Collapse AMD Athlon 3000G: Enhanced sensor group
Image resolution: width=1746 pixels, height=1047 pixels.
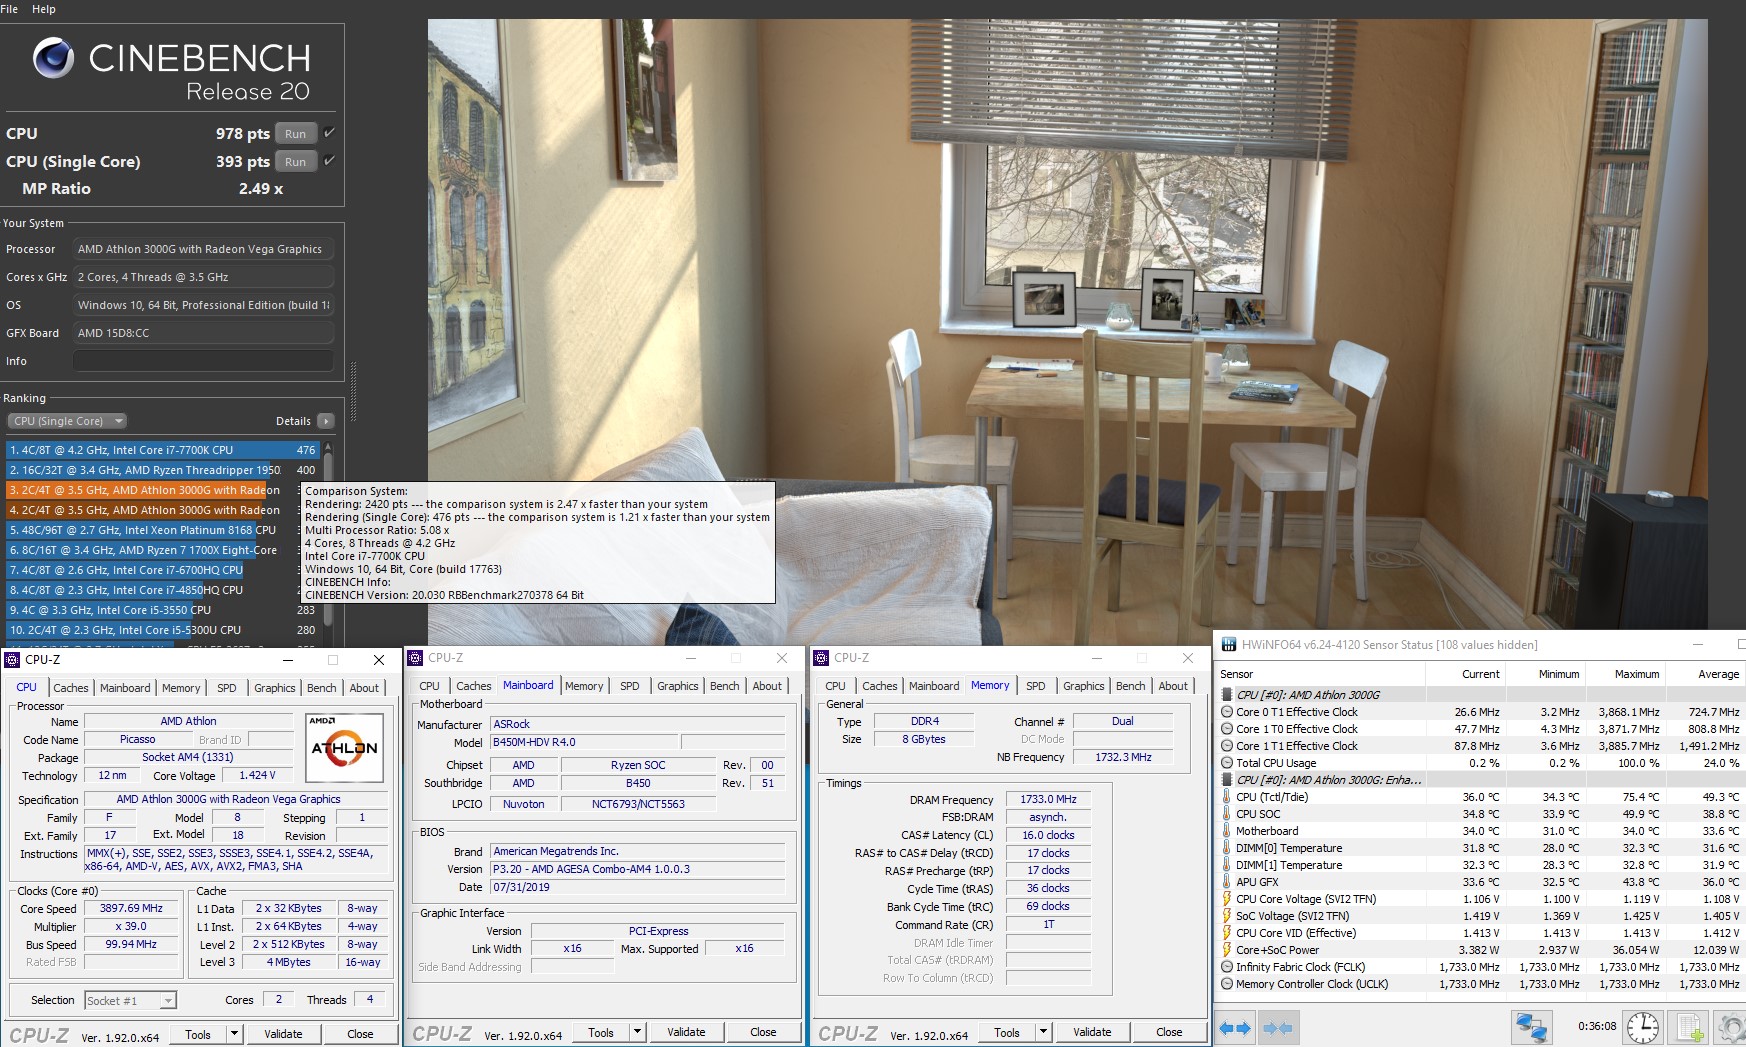coord(1227,780)
